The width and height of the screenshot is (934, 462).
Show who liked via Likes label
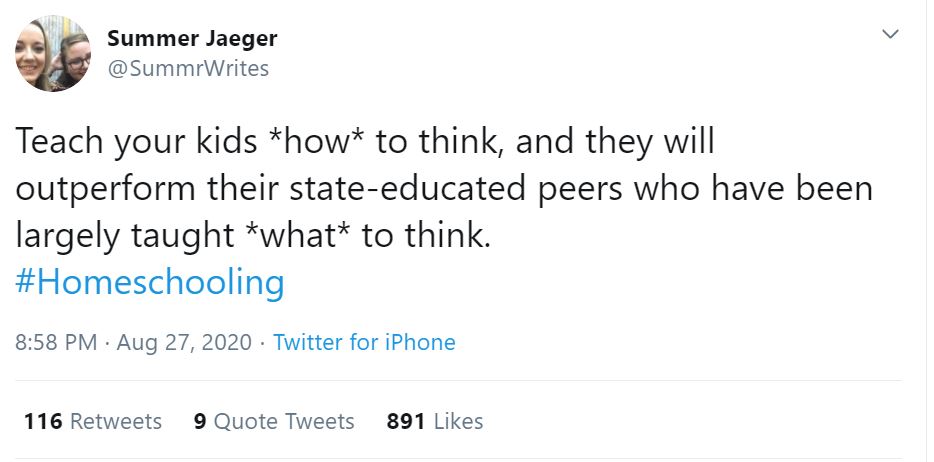pyautogui.click(x=459, y=421)
